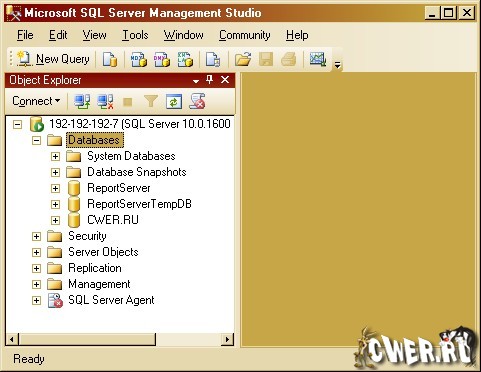Click the Filter funnel icon
Viewport: 481px width, 372px height.
click(x=151, y=101)
